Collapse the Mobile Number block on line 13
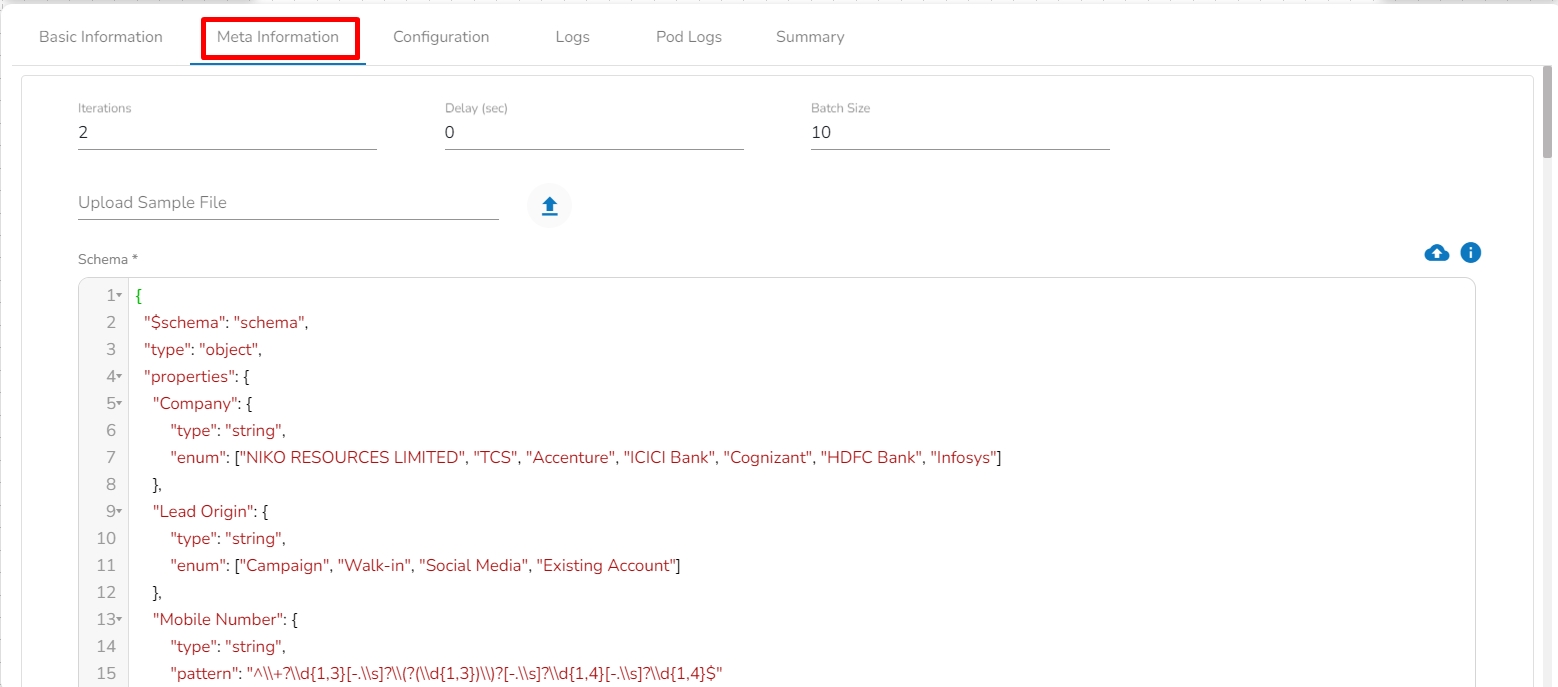 [120, 620]
